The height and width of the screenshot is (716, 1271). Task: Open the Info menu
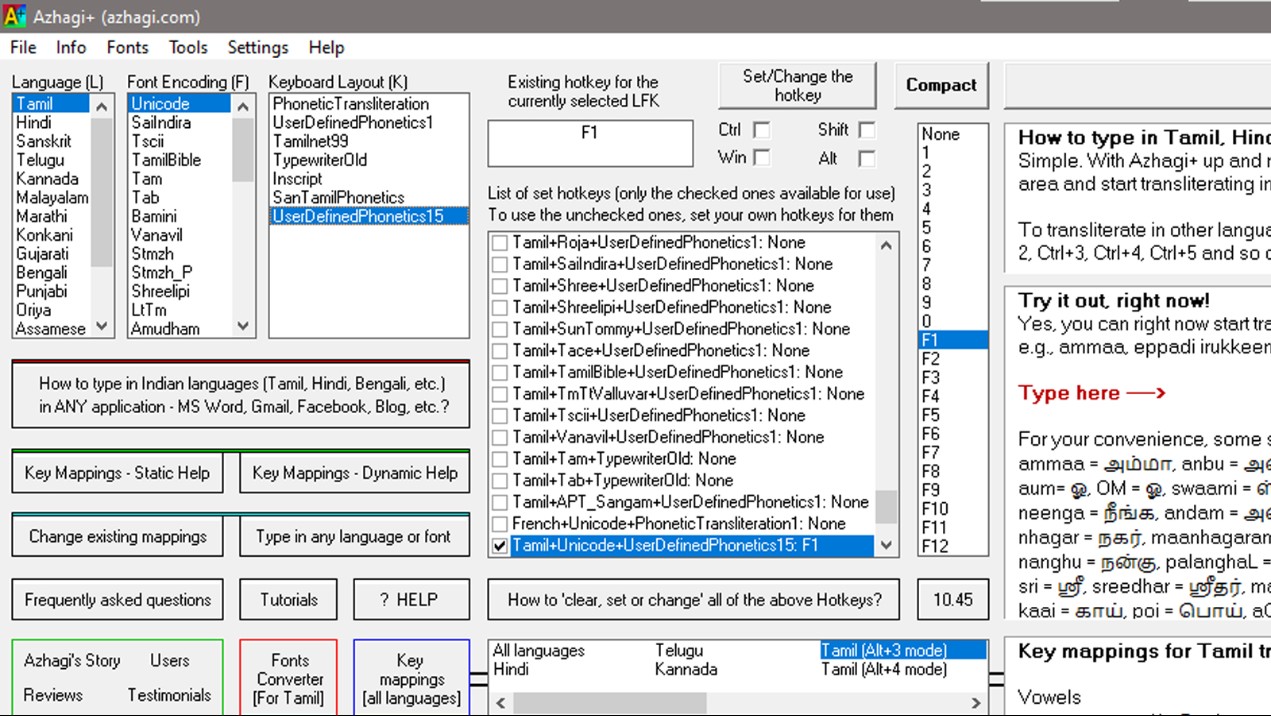(71, 47)
